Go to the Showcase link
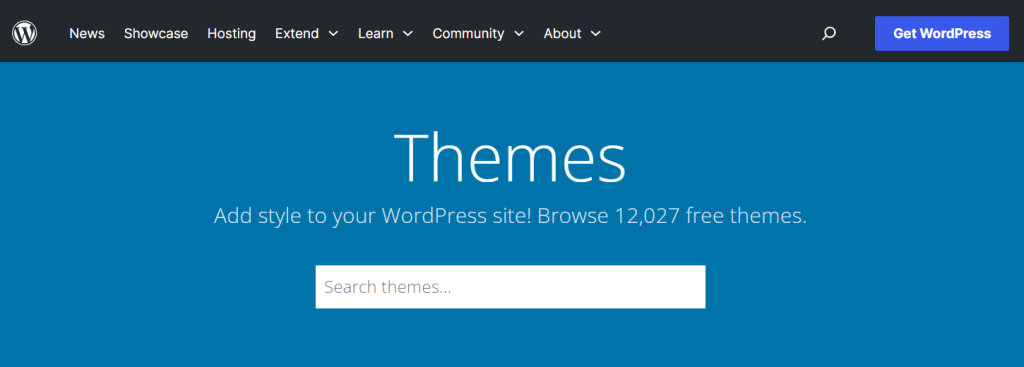 (x=156, y=33)
